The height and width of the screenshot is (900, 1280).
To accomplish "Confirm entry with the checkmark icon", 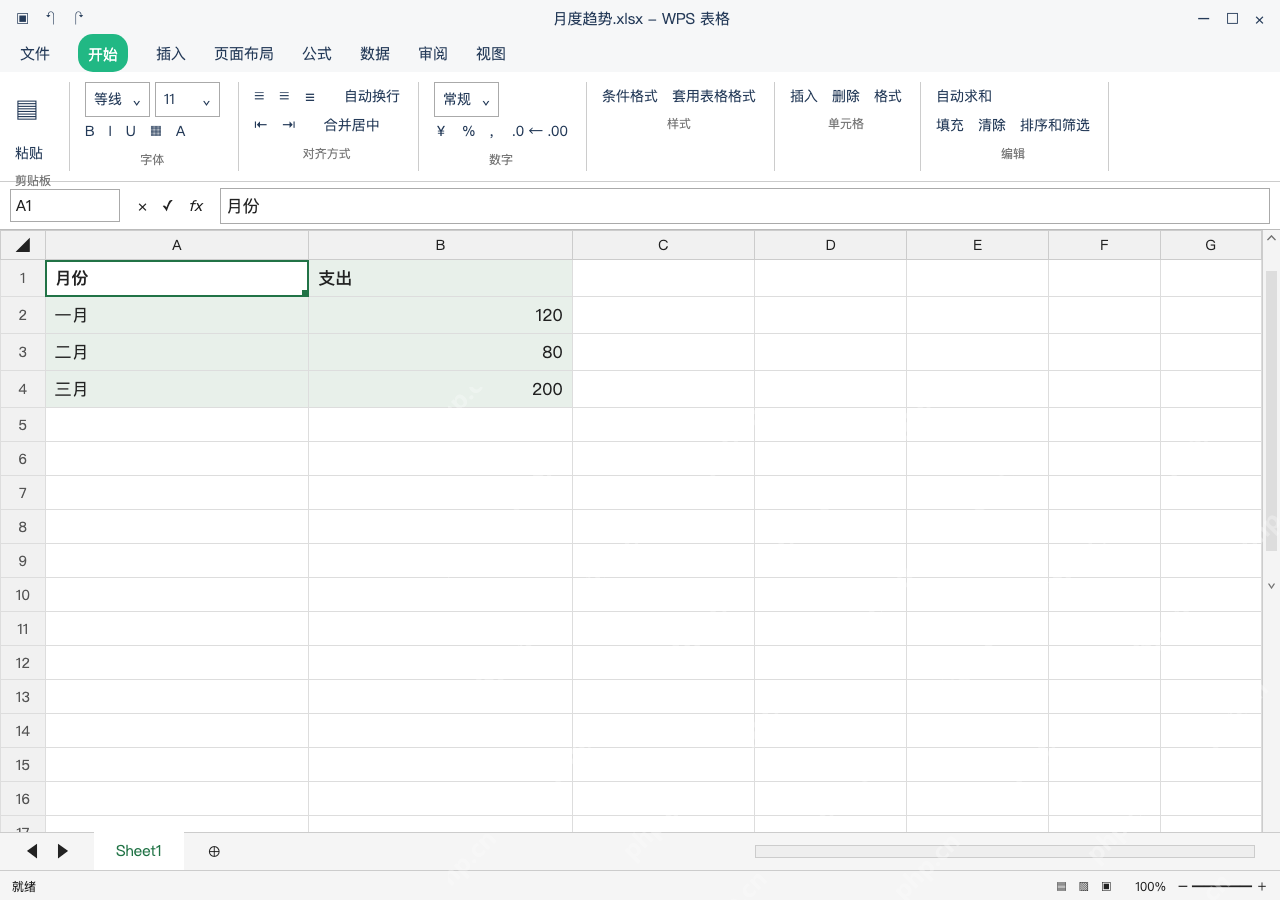I will coord(168,206).
